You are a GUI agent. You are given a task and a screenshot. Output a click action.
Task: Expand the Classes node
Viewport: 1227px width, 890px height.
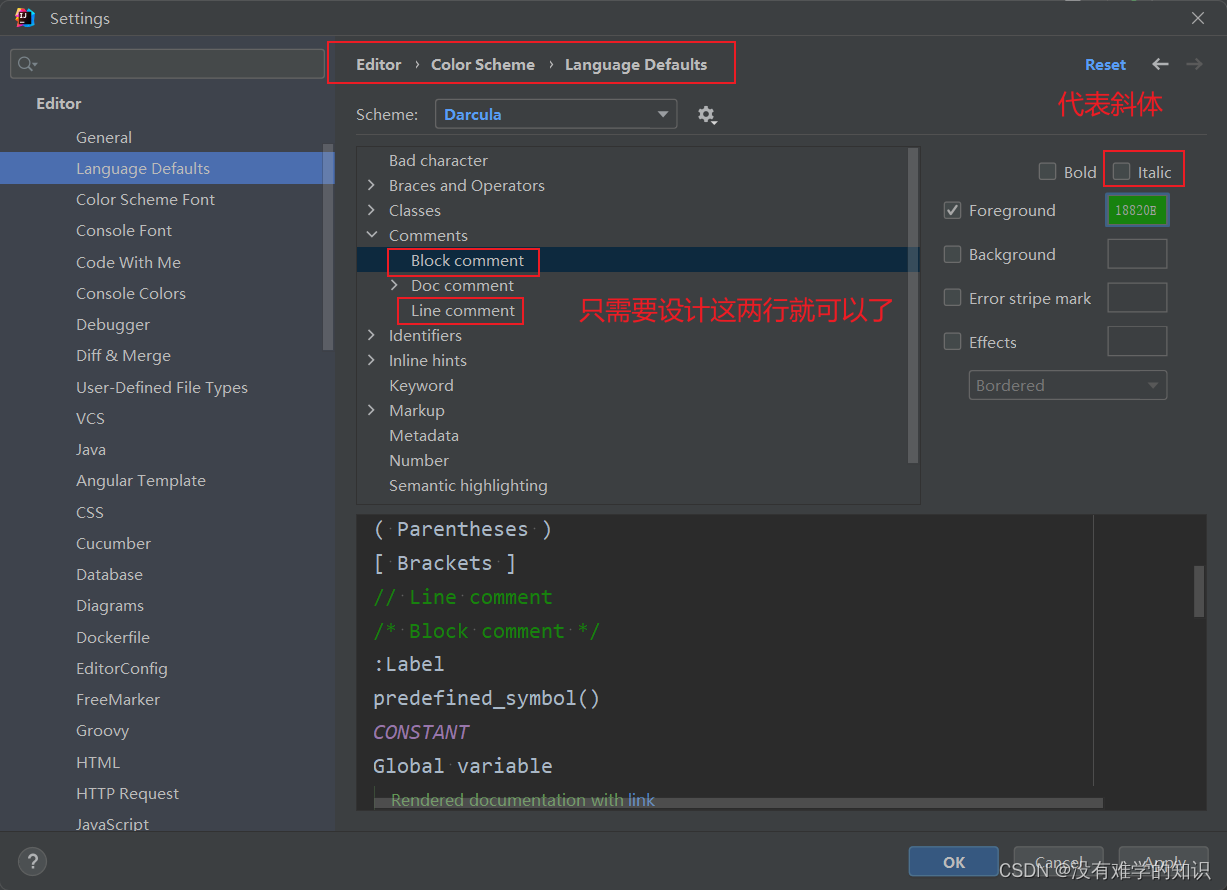point(371,210)
